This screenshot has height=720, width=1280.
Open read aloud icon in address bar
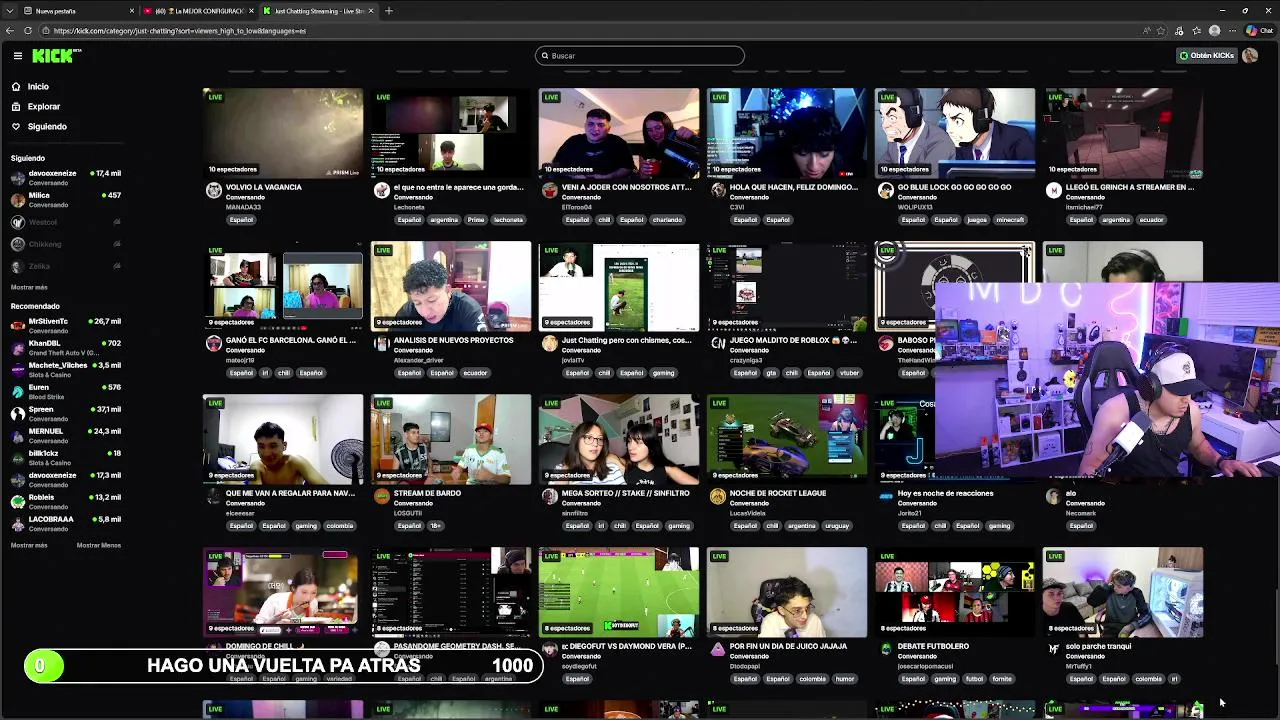tap(1147, 31)
